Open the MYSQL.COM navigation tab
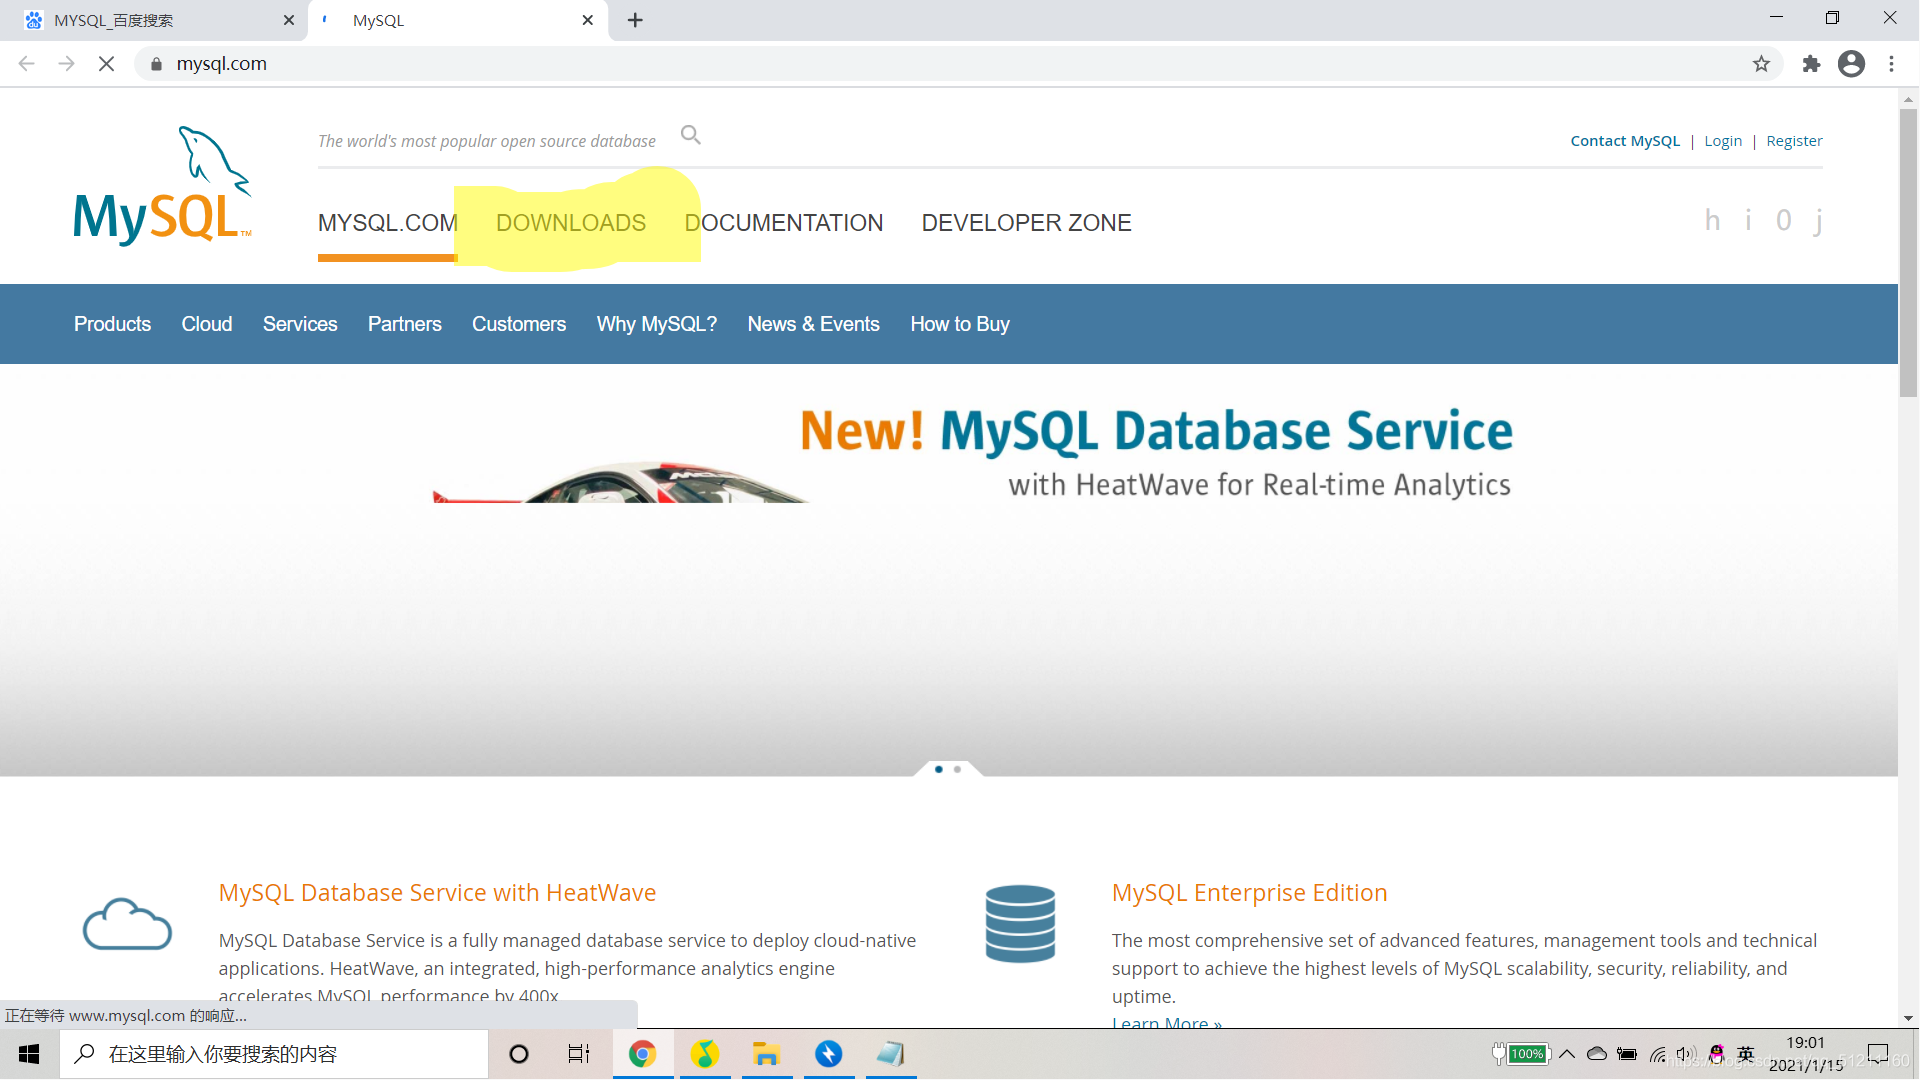The image size is (1920, 1080). tap(387, 223)
